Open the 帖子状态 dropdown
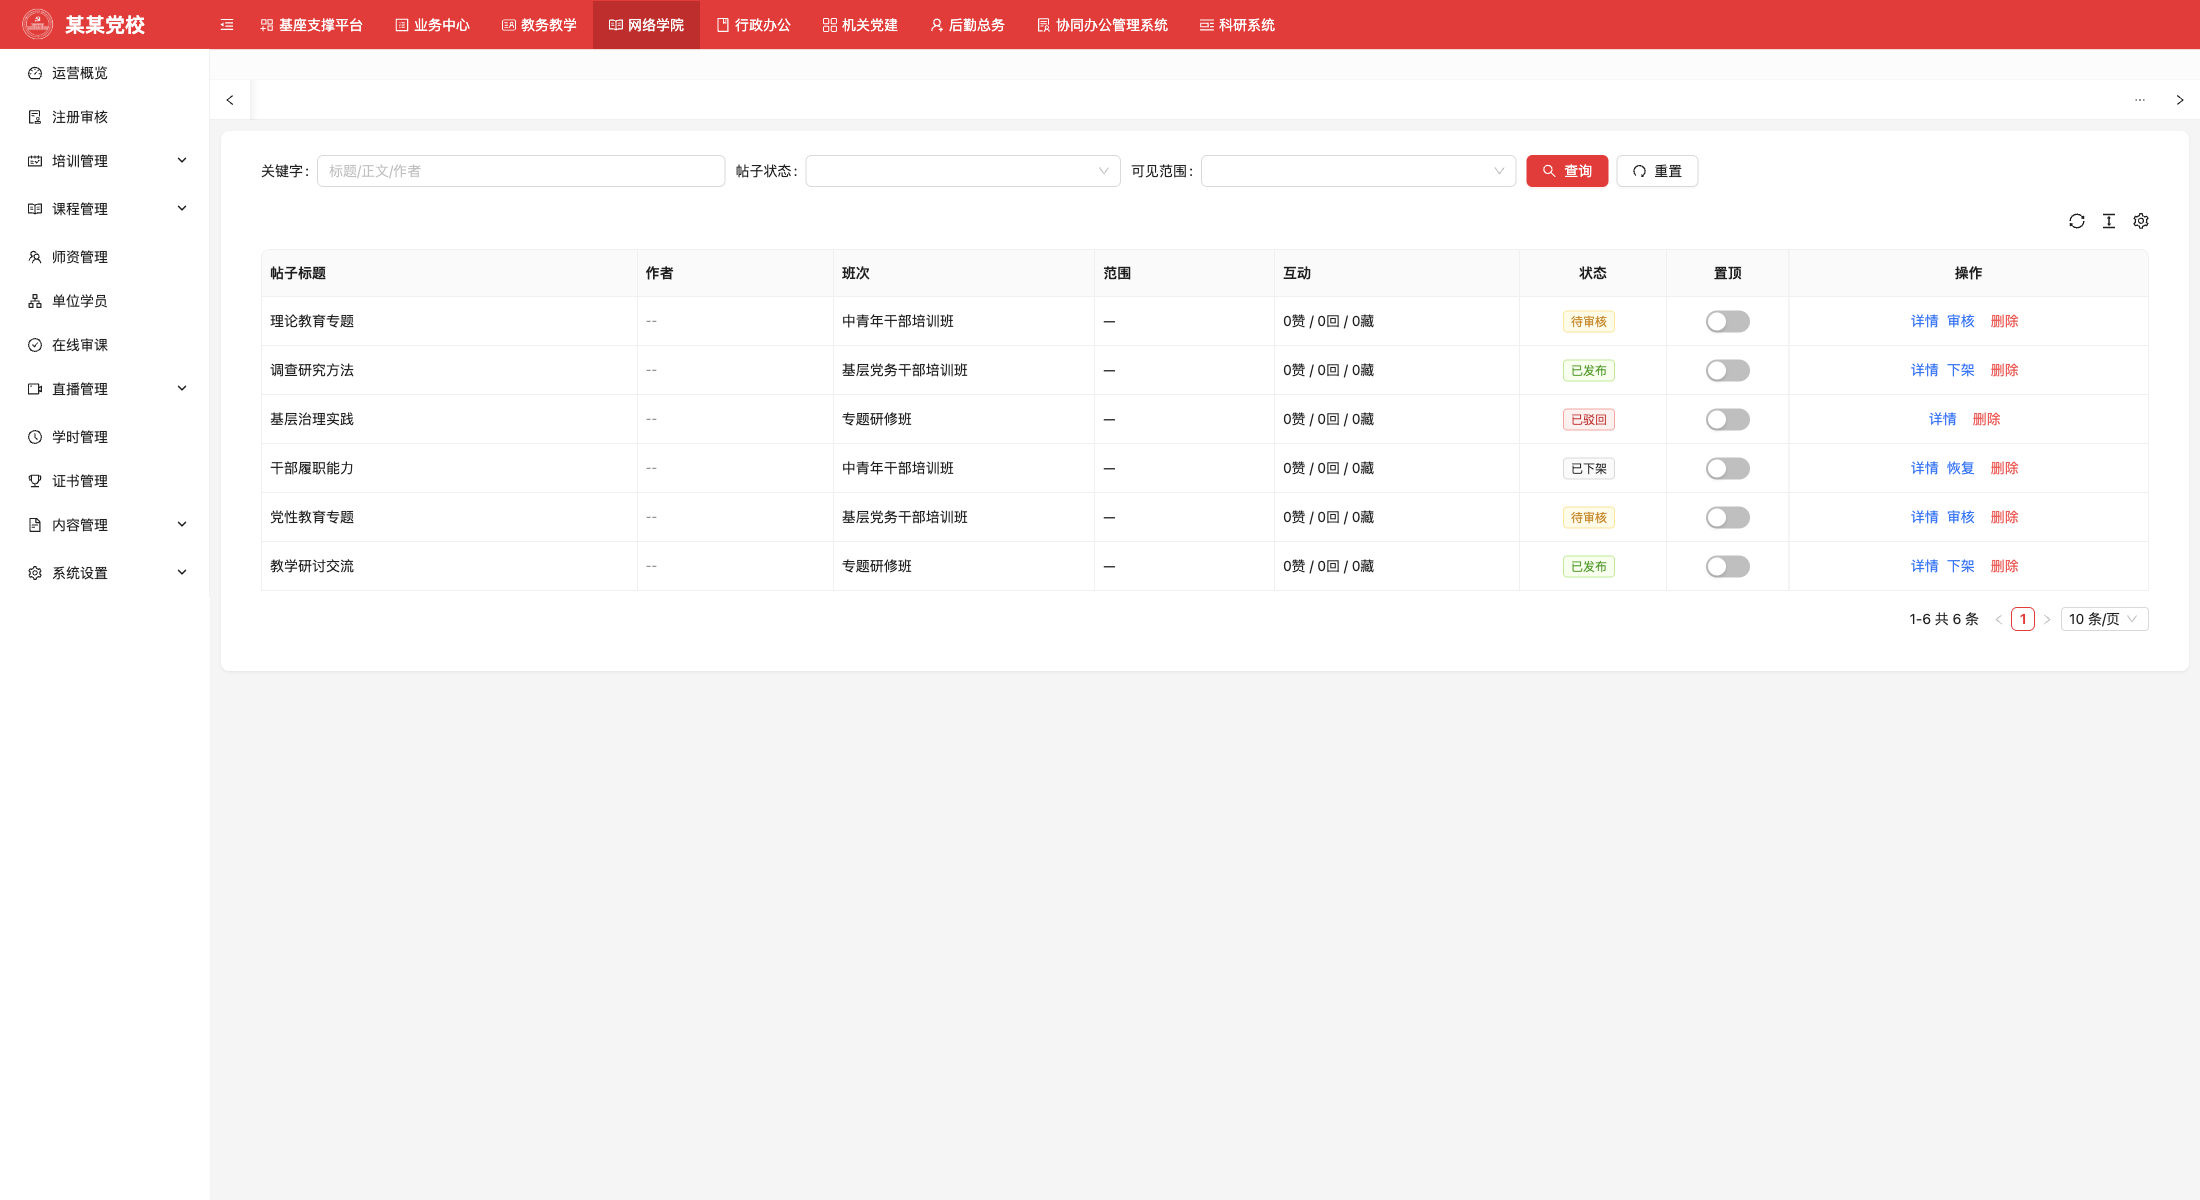Viewport: 2200px width, 1200px height. [x=962, y=171]
